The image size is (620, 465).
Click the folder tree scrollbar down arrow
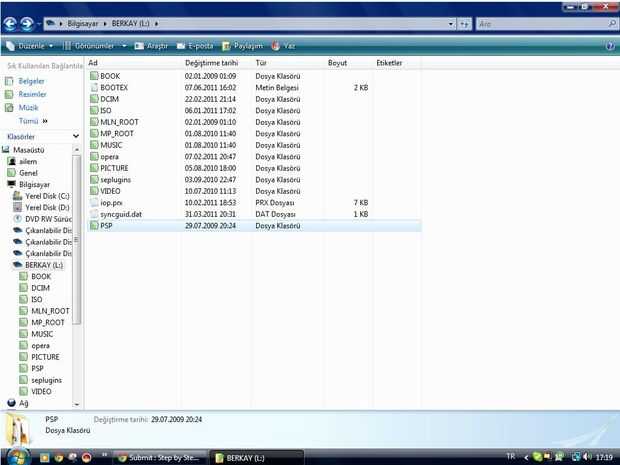77,405
